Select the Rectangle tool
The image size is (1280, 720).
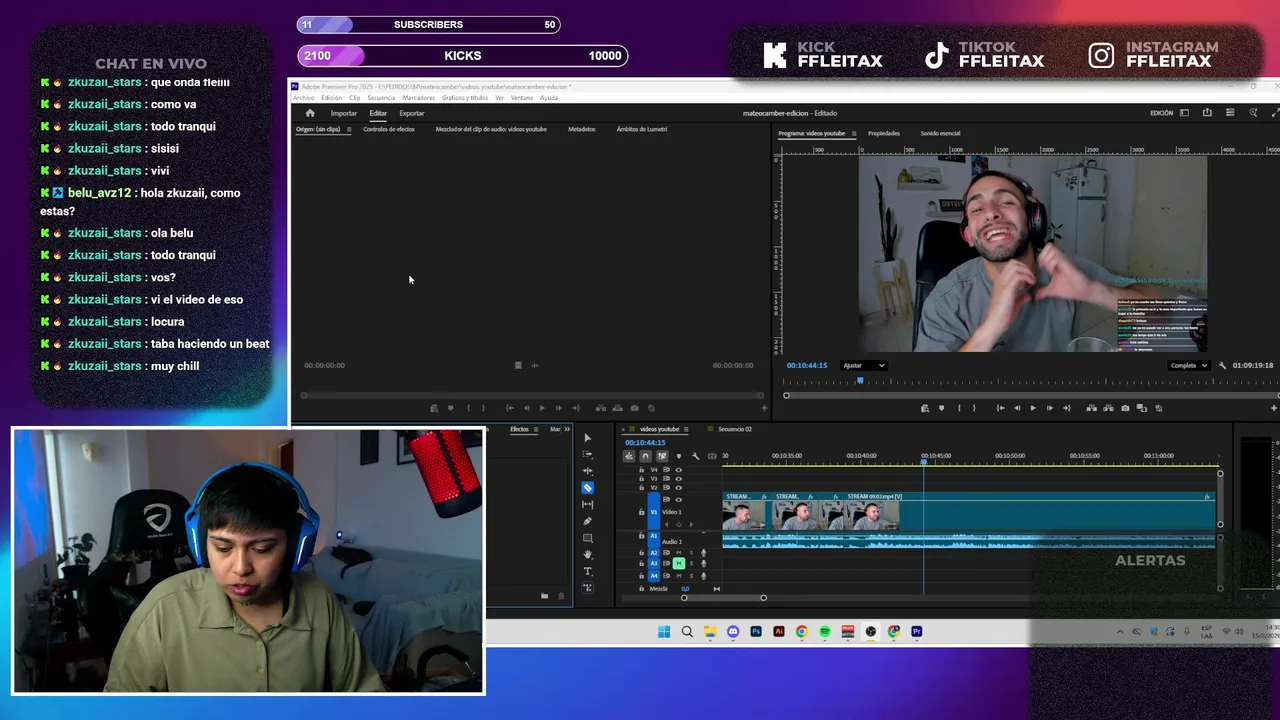588,538
